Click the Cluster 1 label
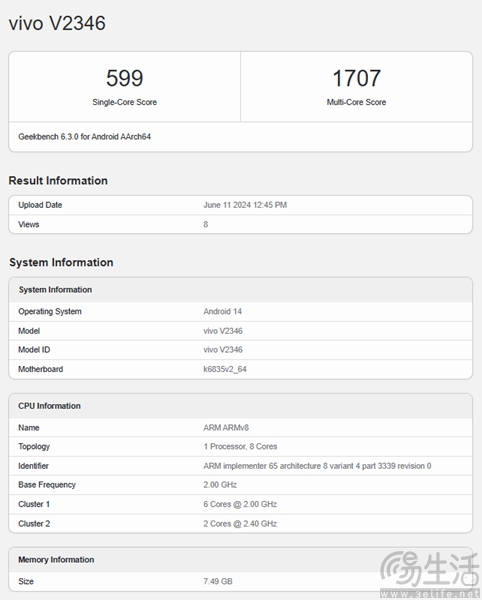Screen dimensions: 482x600 tap(34, 504)
